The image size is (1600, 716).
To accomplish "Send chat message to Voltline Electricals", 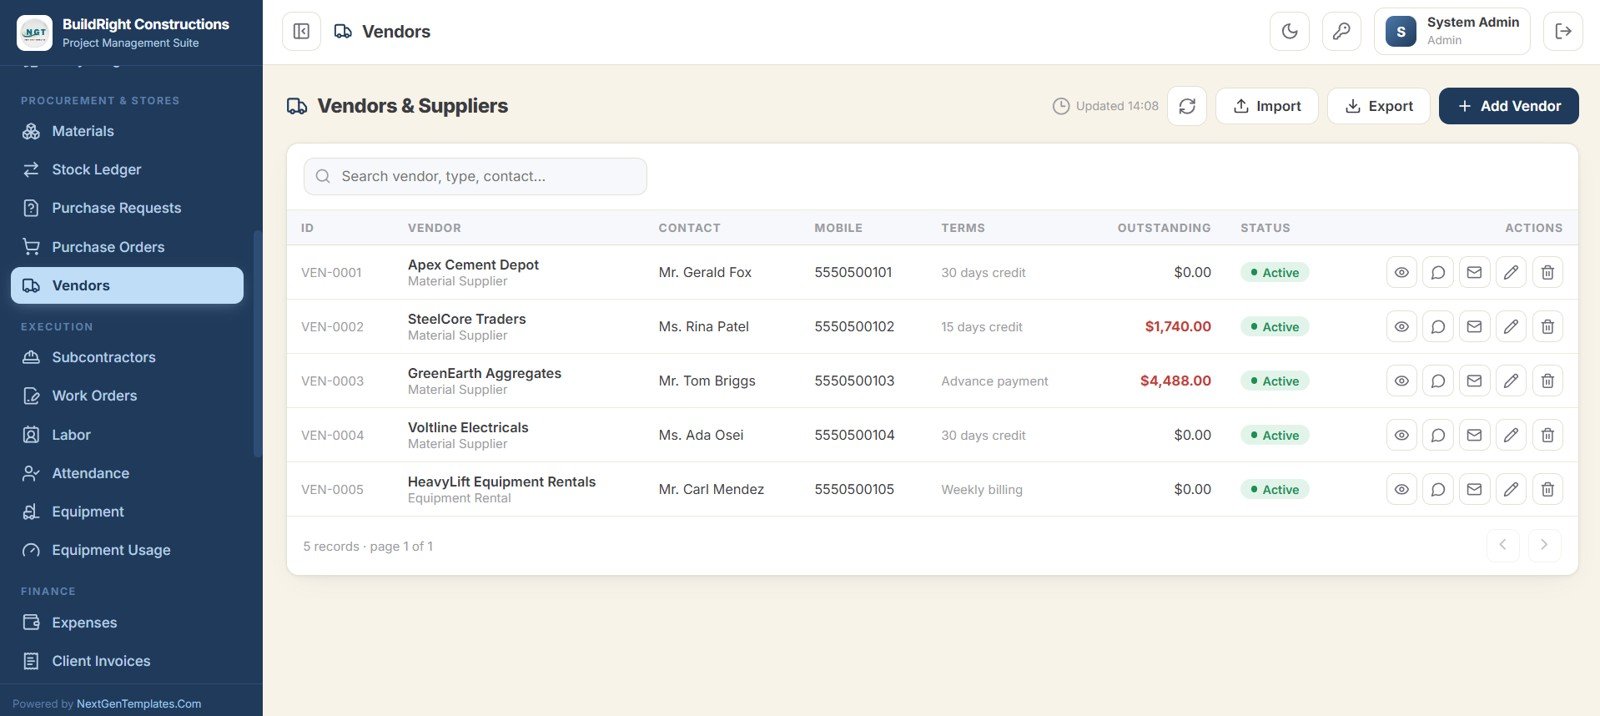I will click(1438, 435).
